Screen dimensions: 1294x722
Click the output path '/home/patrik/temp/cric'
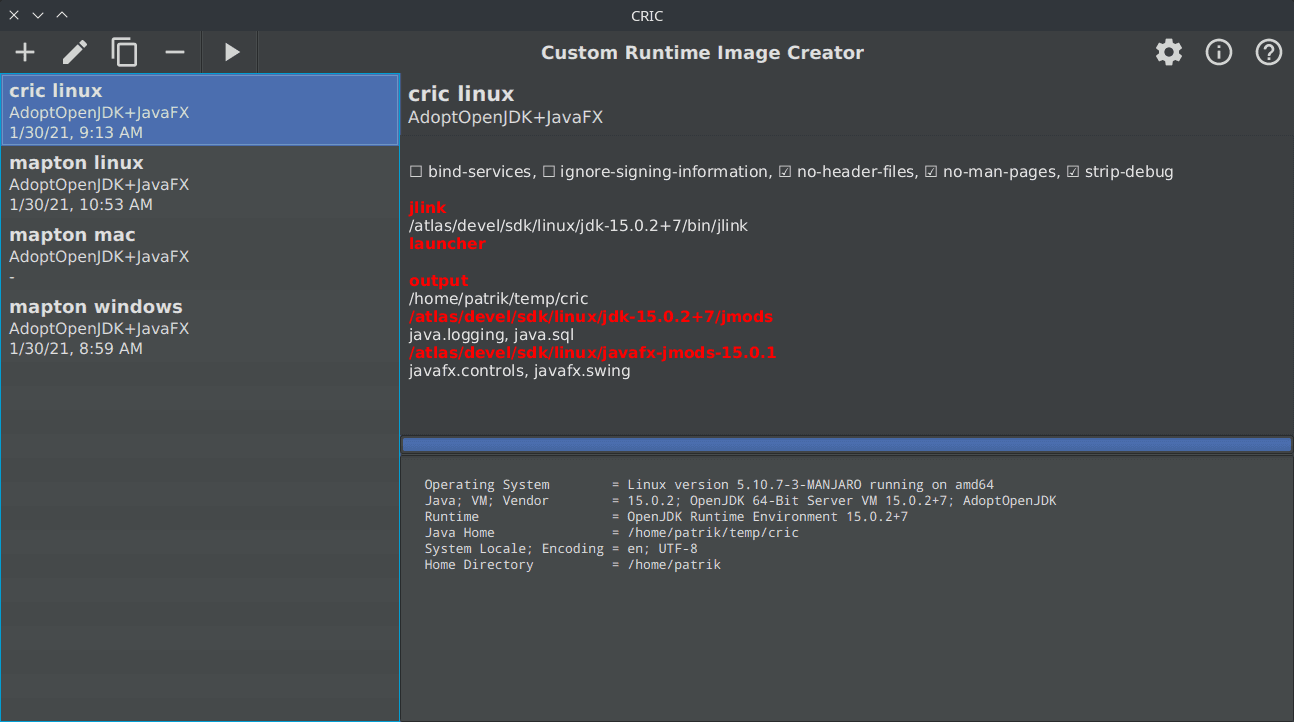point(498,299)
